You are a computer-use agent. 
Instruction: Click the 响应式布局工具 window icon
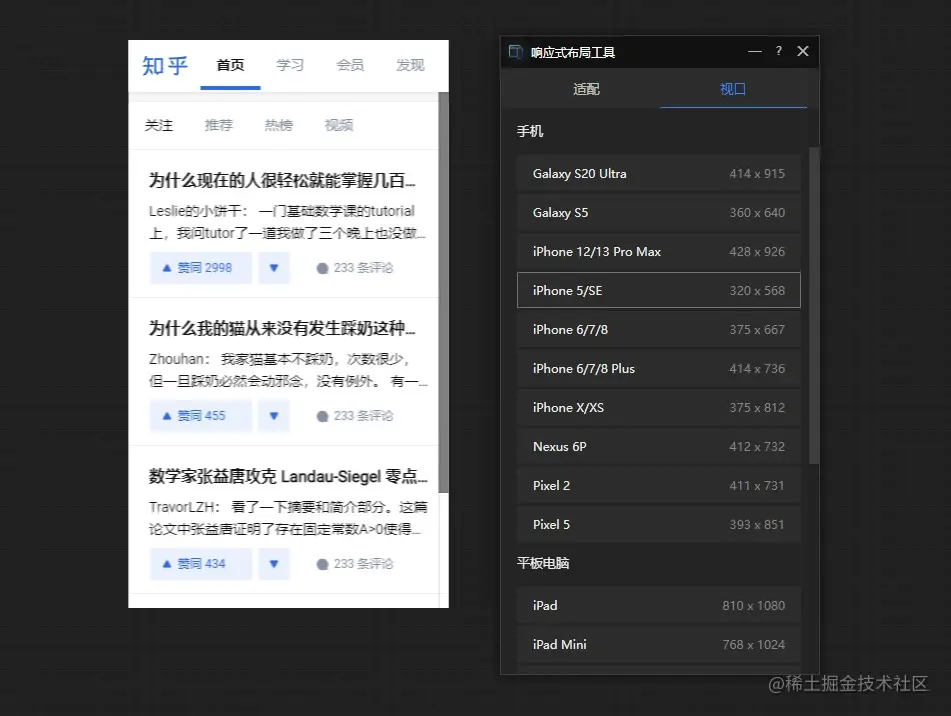pos(516,52)
